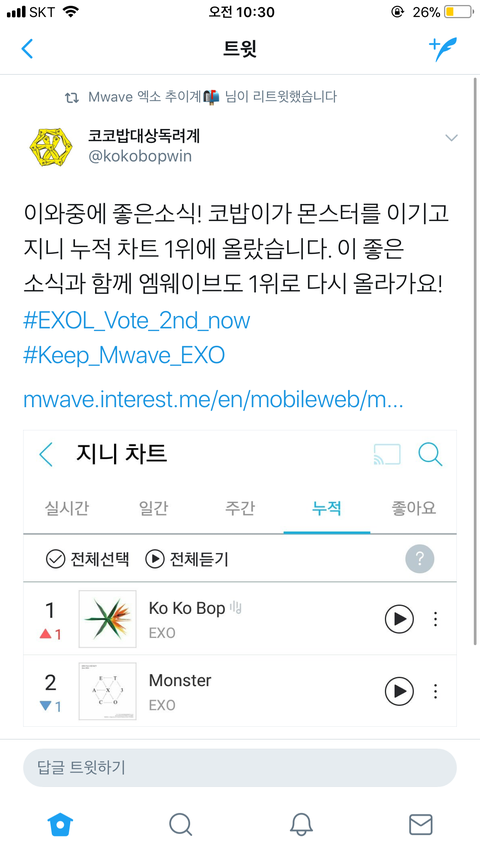Tap the cast icon in Genie chart
This screenshot has width=480, height=853.
pos(387,454)
